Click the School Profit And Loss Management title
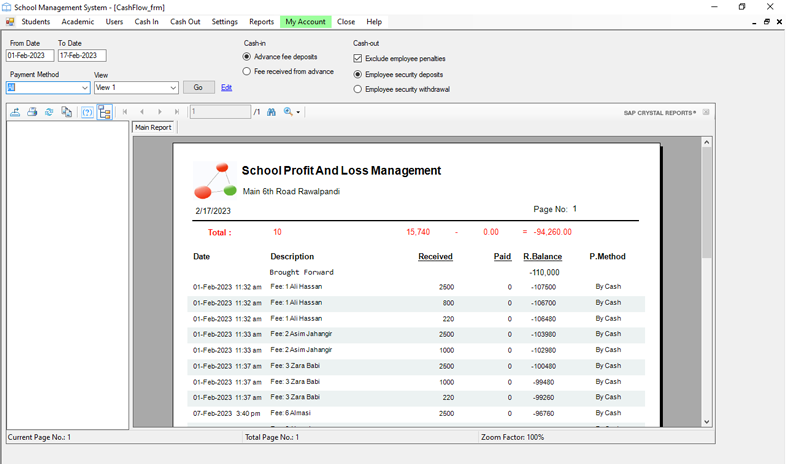 pos(341,170)
